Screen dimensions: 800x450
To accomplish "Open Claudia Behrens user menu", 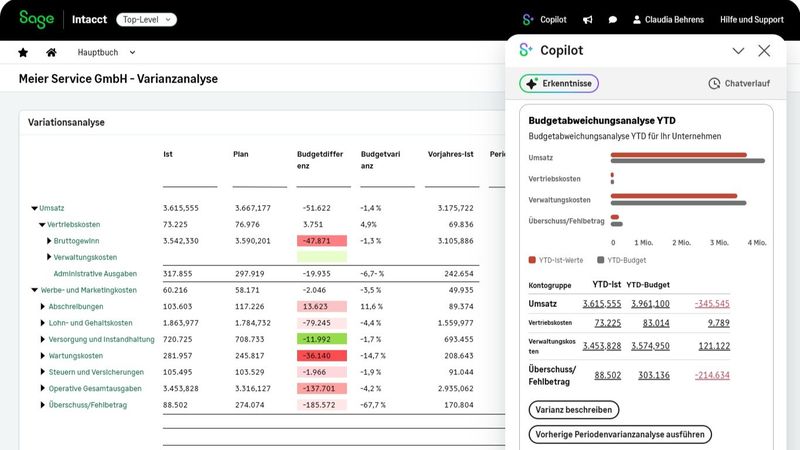I will click(x=668, y=19).
